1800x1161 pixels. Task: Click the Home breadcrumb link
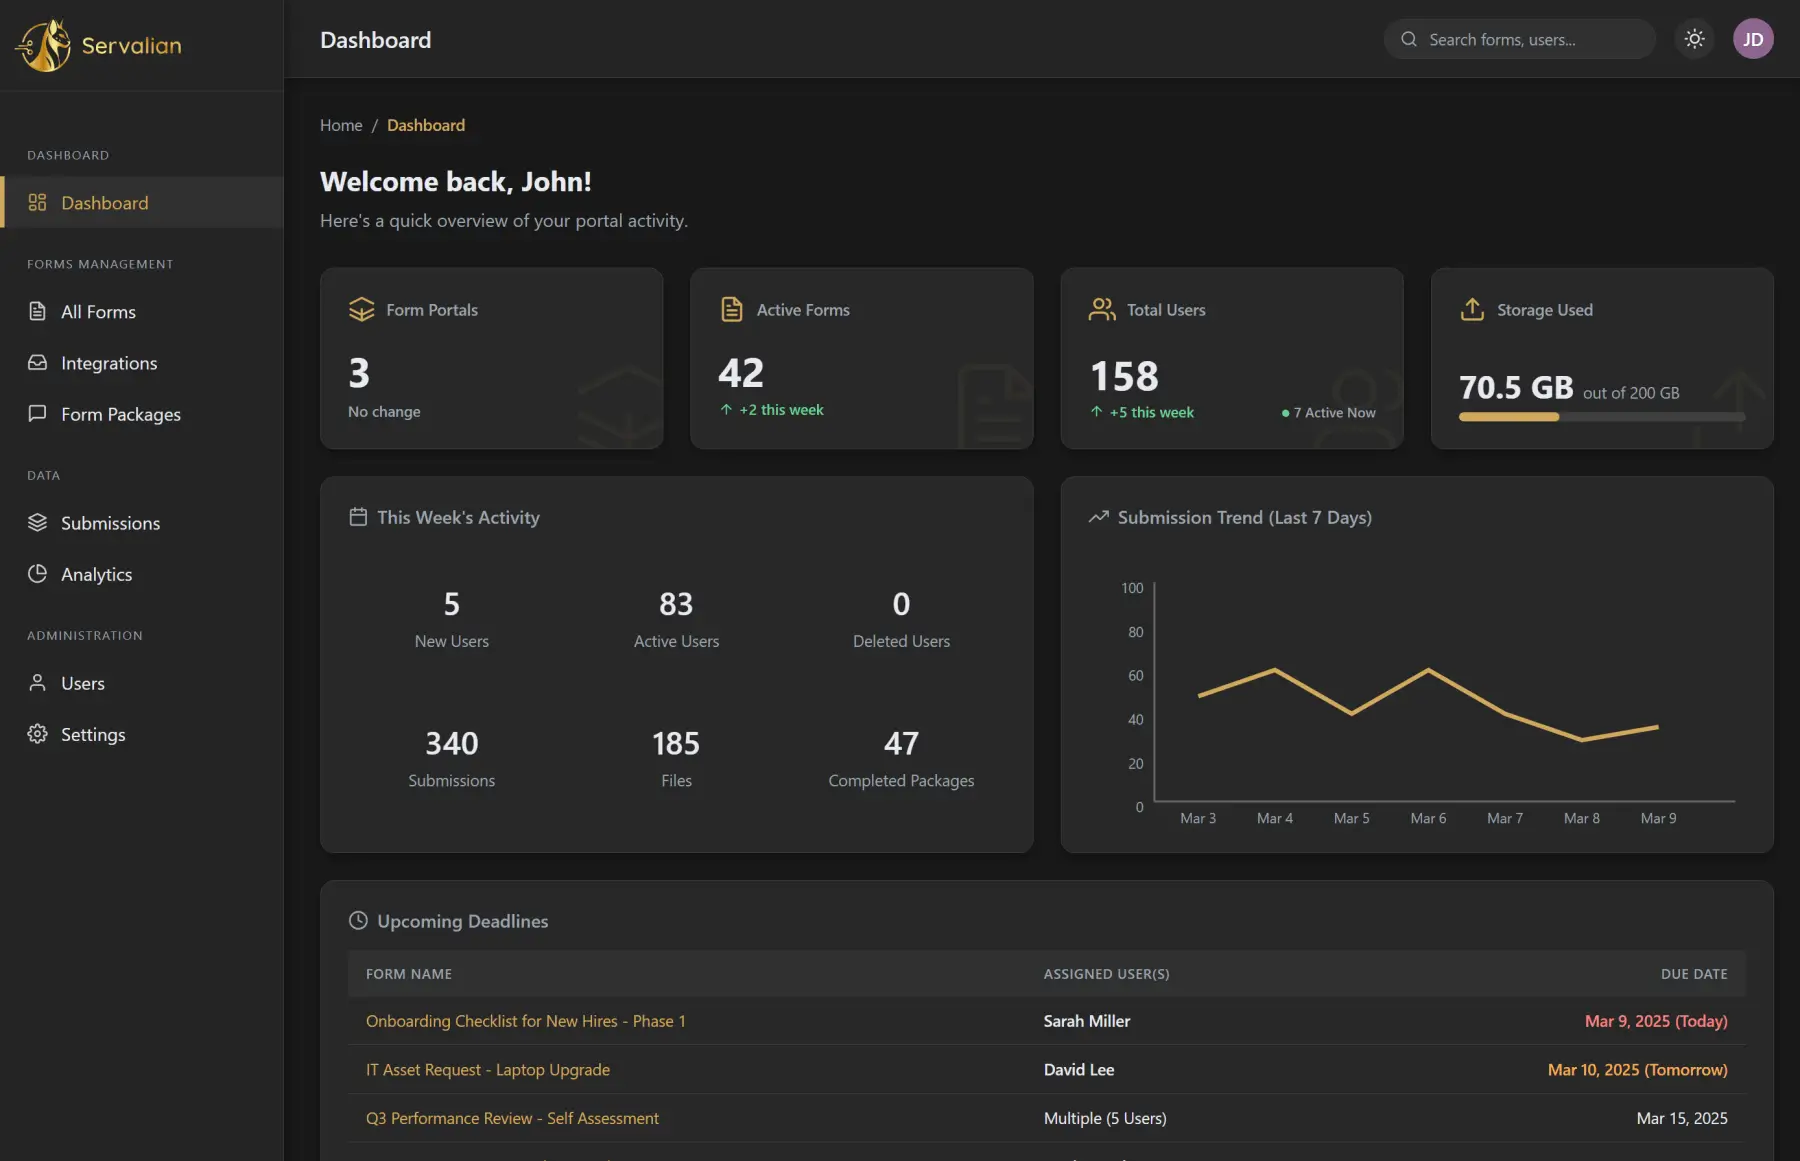341,125
